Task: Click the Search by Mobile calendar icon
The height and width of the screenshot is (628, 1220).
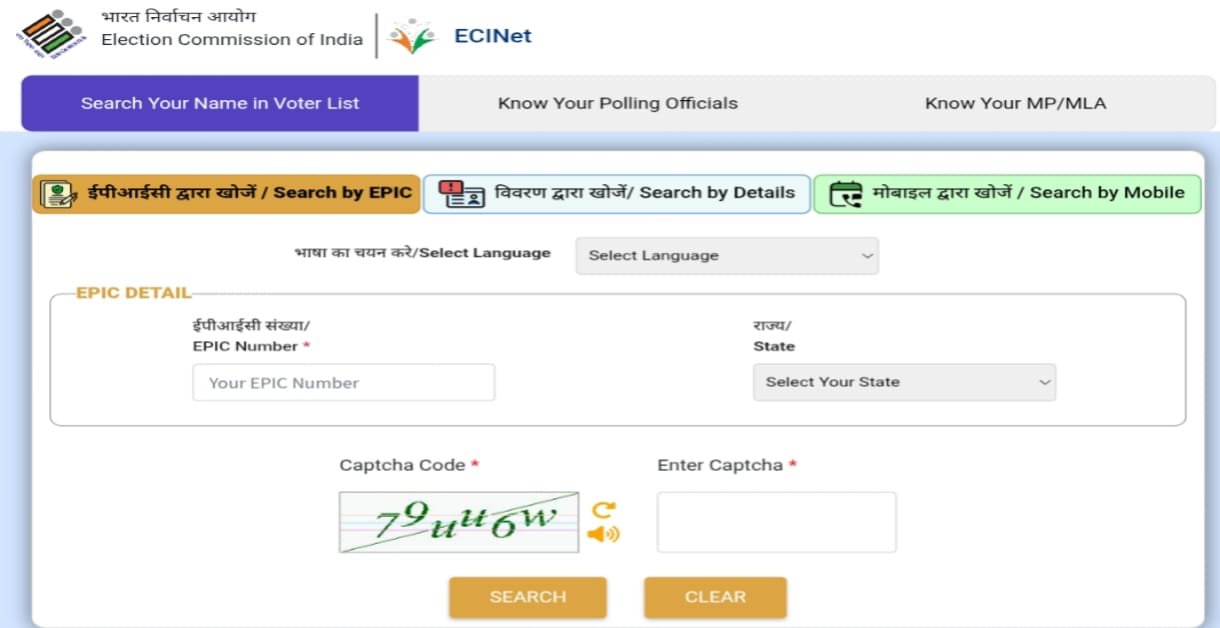Action: 846,194
